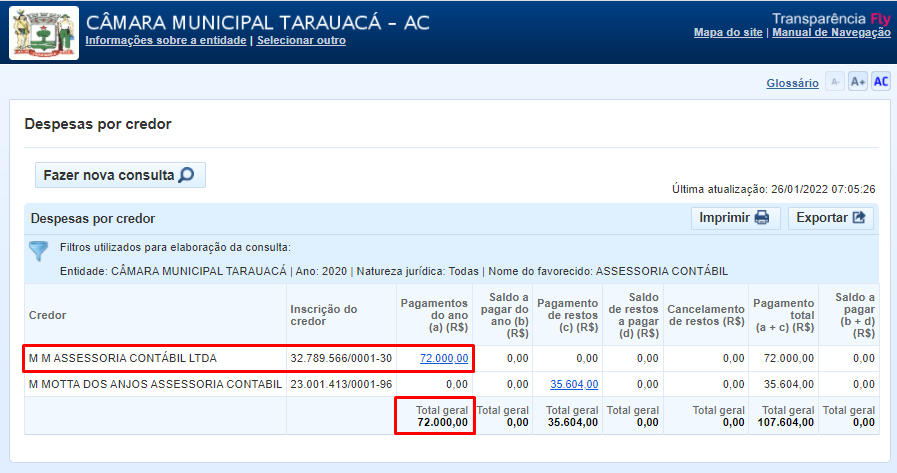
Task: Click the Saldo de restos a pagar (d) header
Action: (633, 315)
